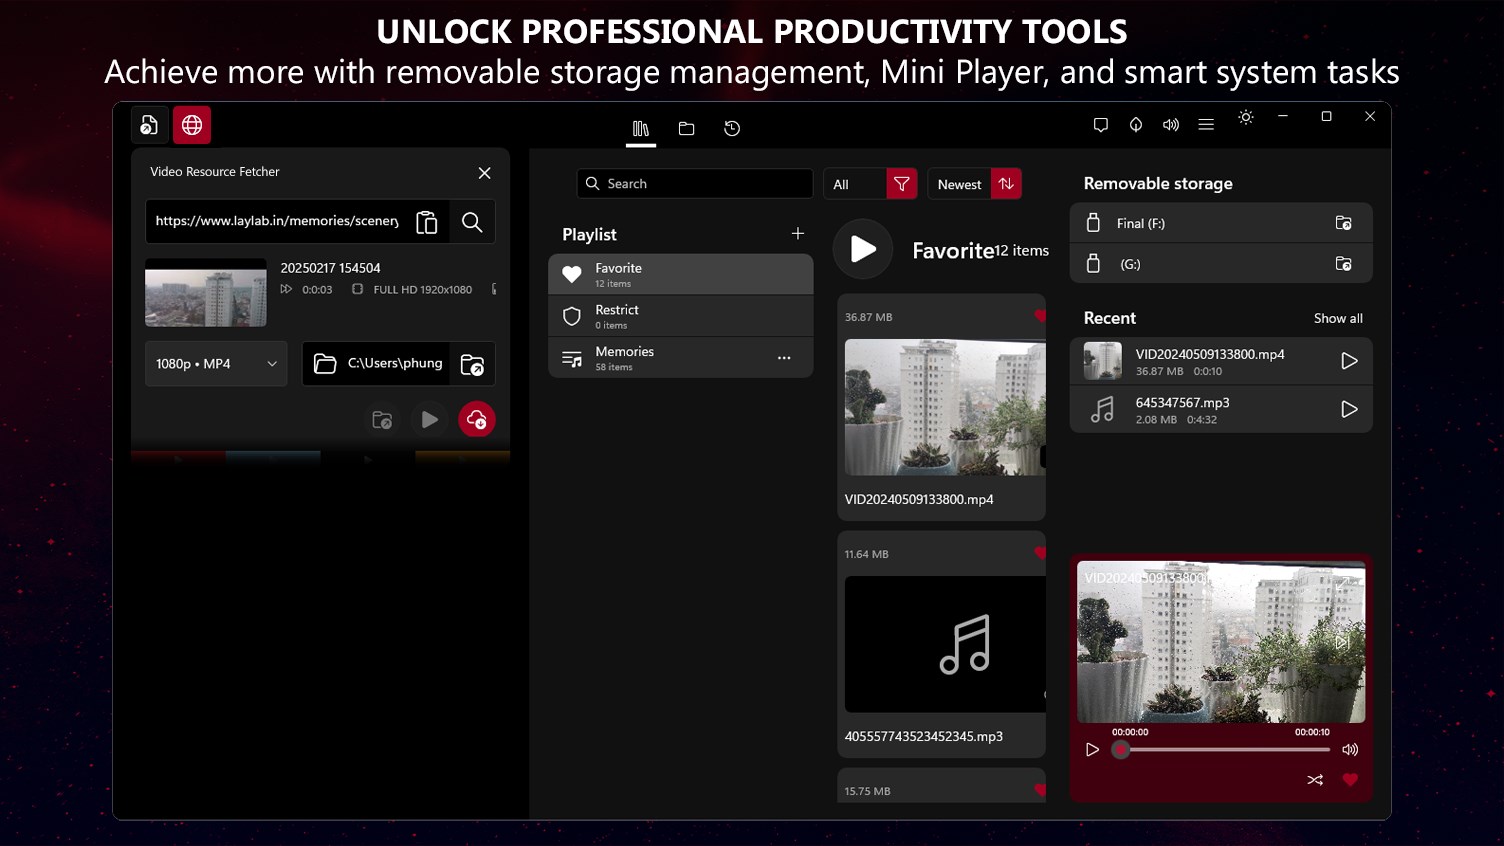Screen dimensions: 1504x846
Task: Open the Folder tab
Action: point(686,128)
